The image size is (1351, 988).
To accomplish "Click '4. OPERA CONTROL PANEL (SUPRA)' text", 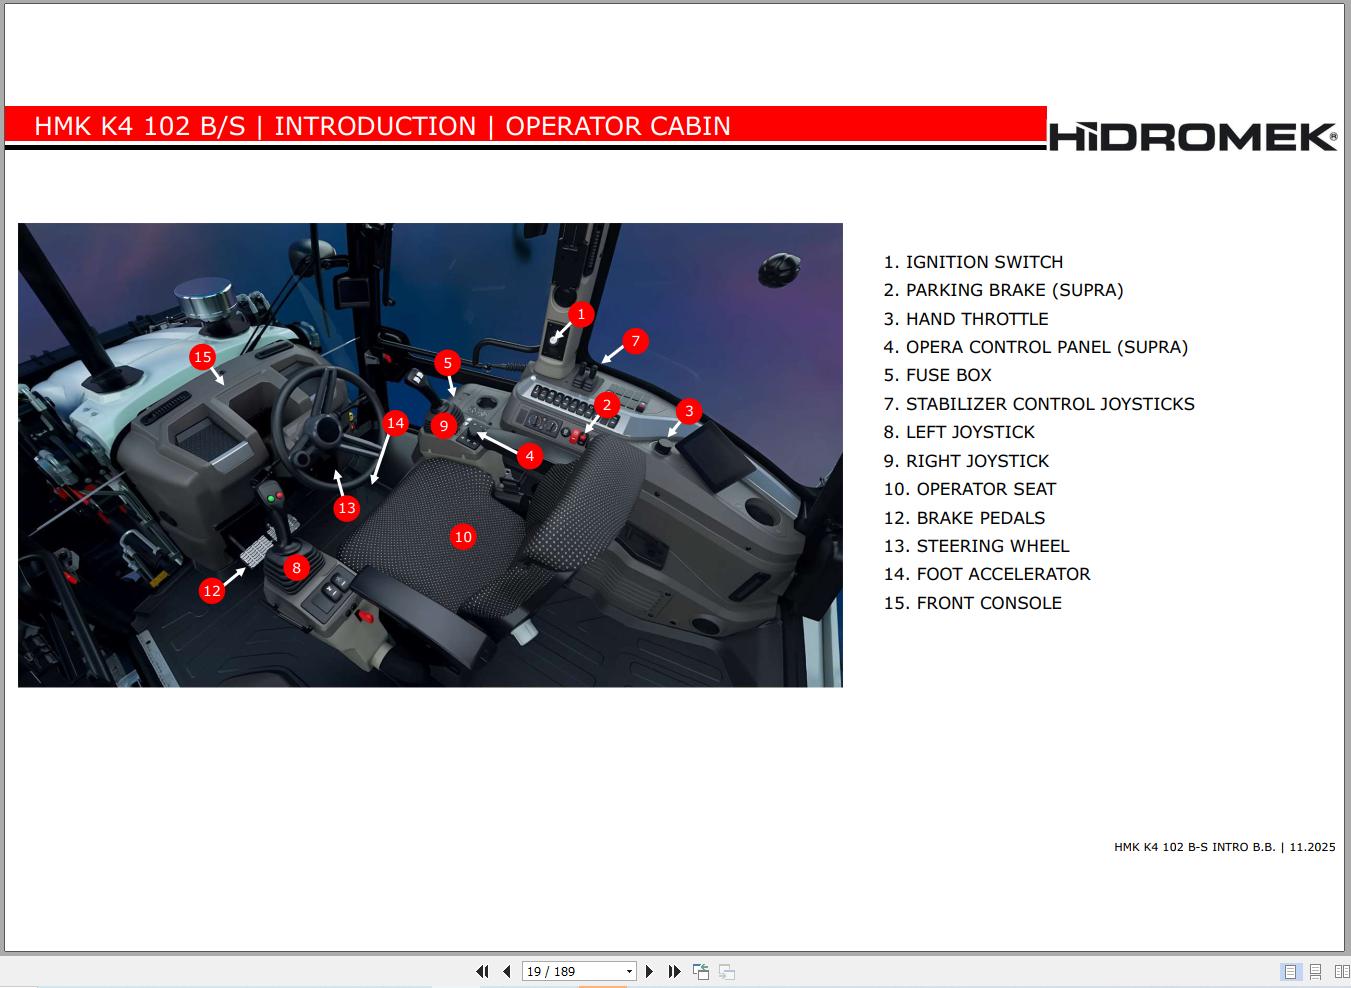I will (x=1036, y=347).
